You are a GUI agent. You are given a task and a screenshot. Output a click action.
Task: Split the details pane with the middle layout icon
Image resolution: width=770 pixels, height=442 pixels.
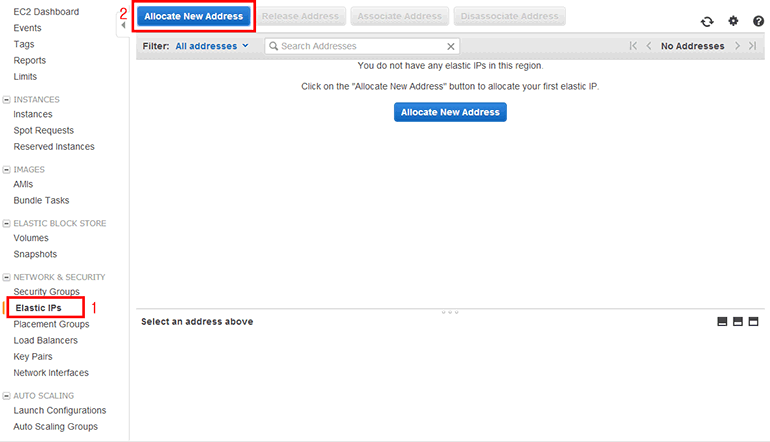coord(738,322)
